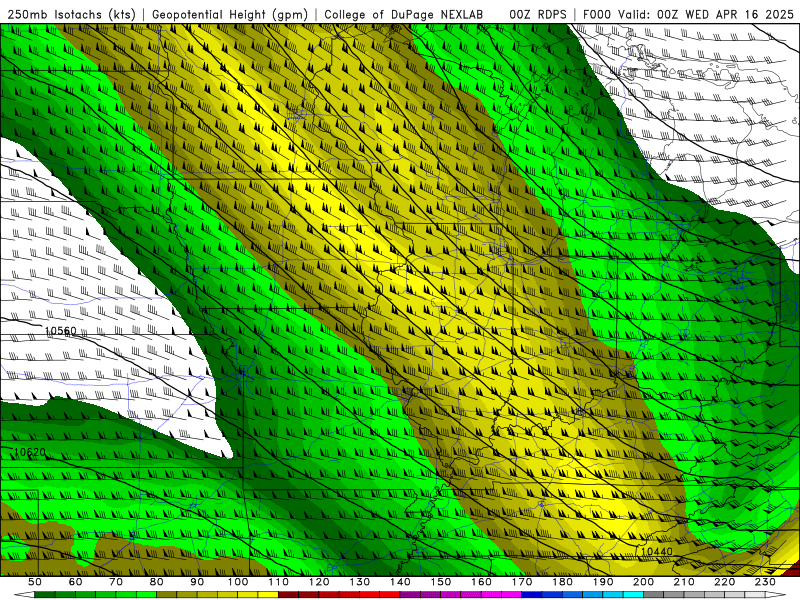Click the 130 kts color scale label

(x=360, y=582)
